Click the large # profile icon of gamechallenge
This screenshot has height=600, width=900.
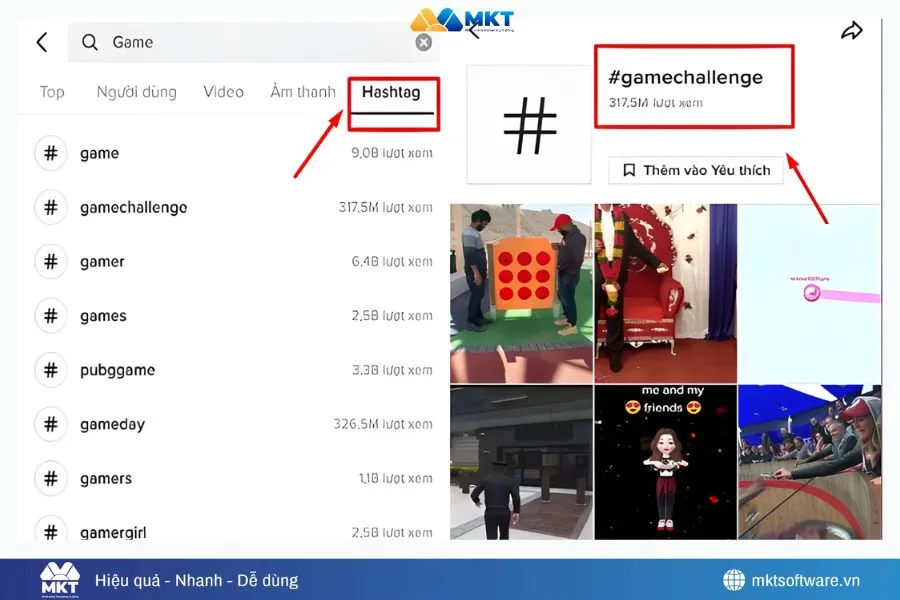coord(529,124)
